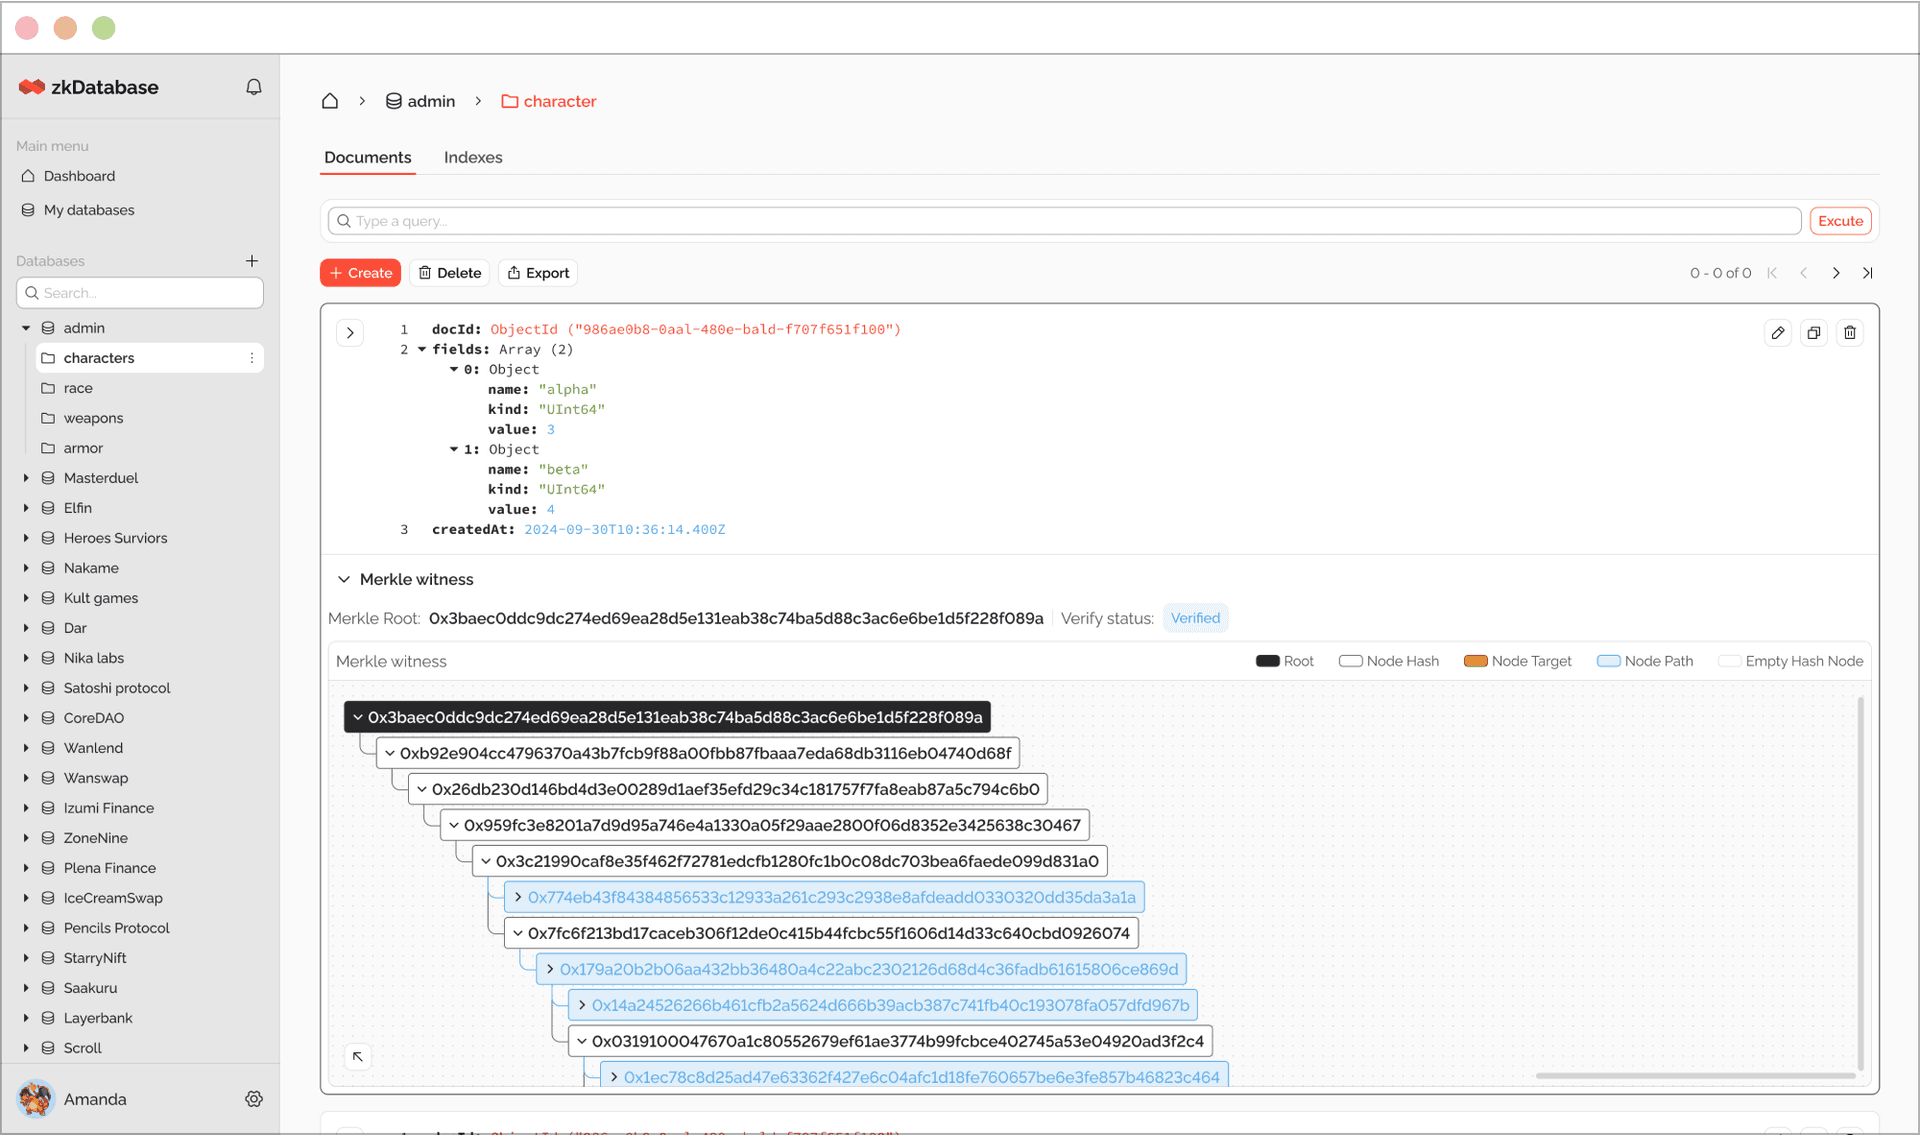
Task: Go to last page icon
Action: 1868,273
